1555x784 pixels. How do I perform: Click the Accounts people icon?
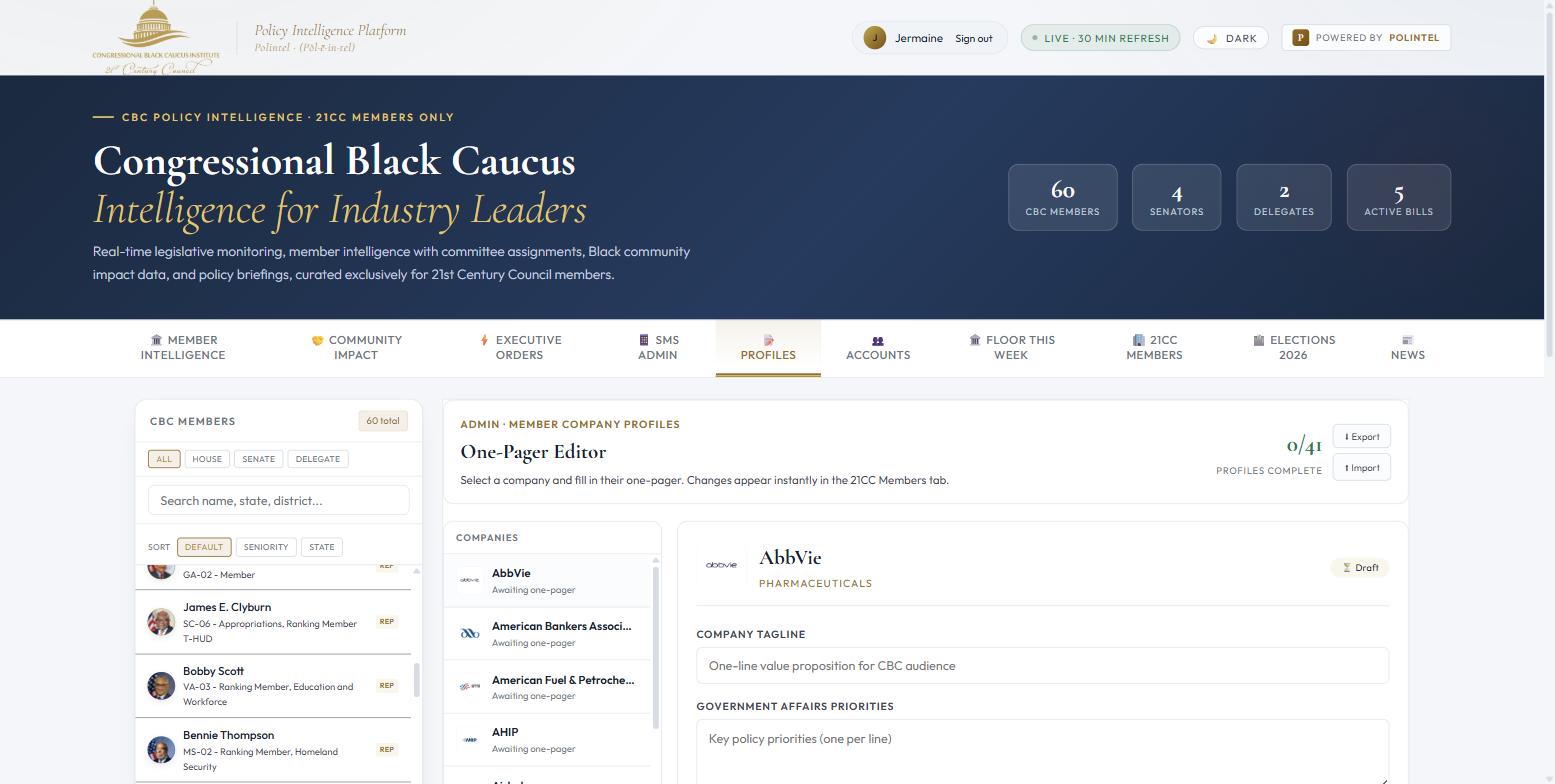878,341
